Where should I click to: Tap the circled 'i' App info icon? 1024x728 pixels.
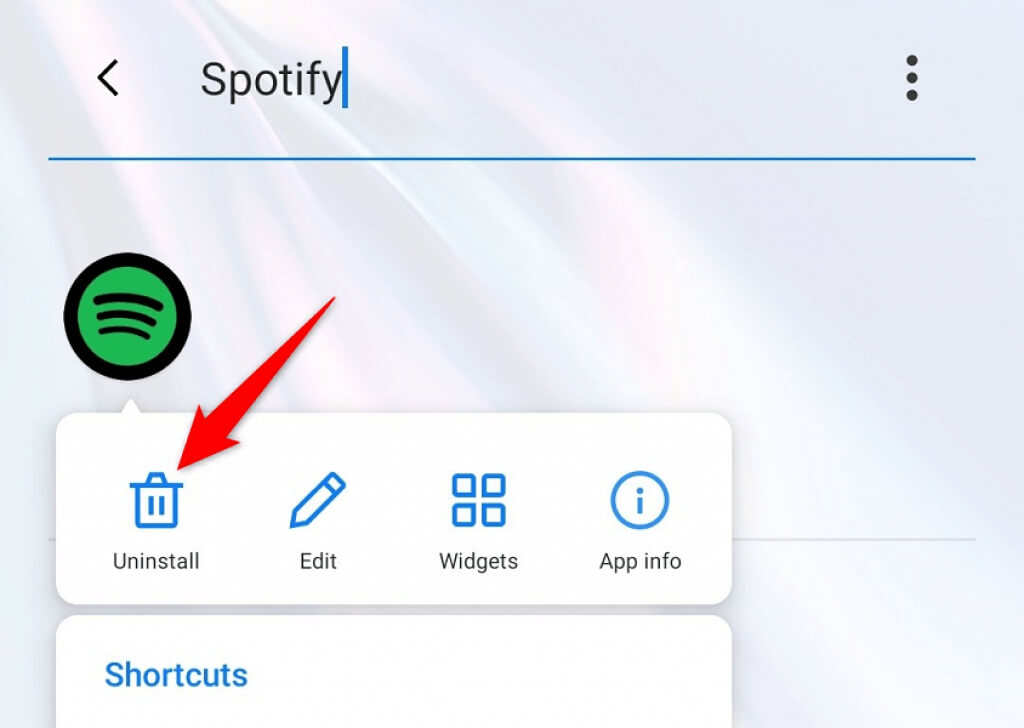coord(640,500)
